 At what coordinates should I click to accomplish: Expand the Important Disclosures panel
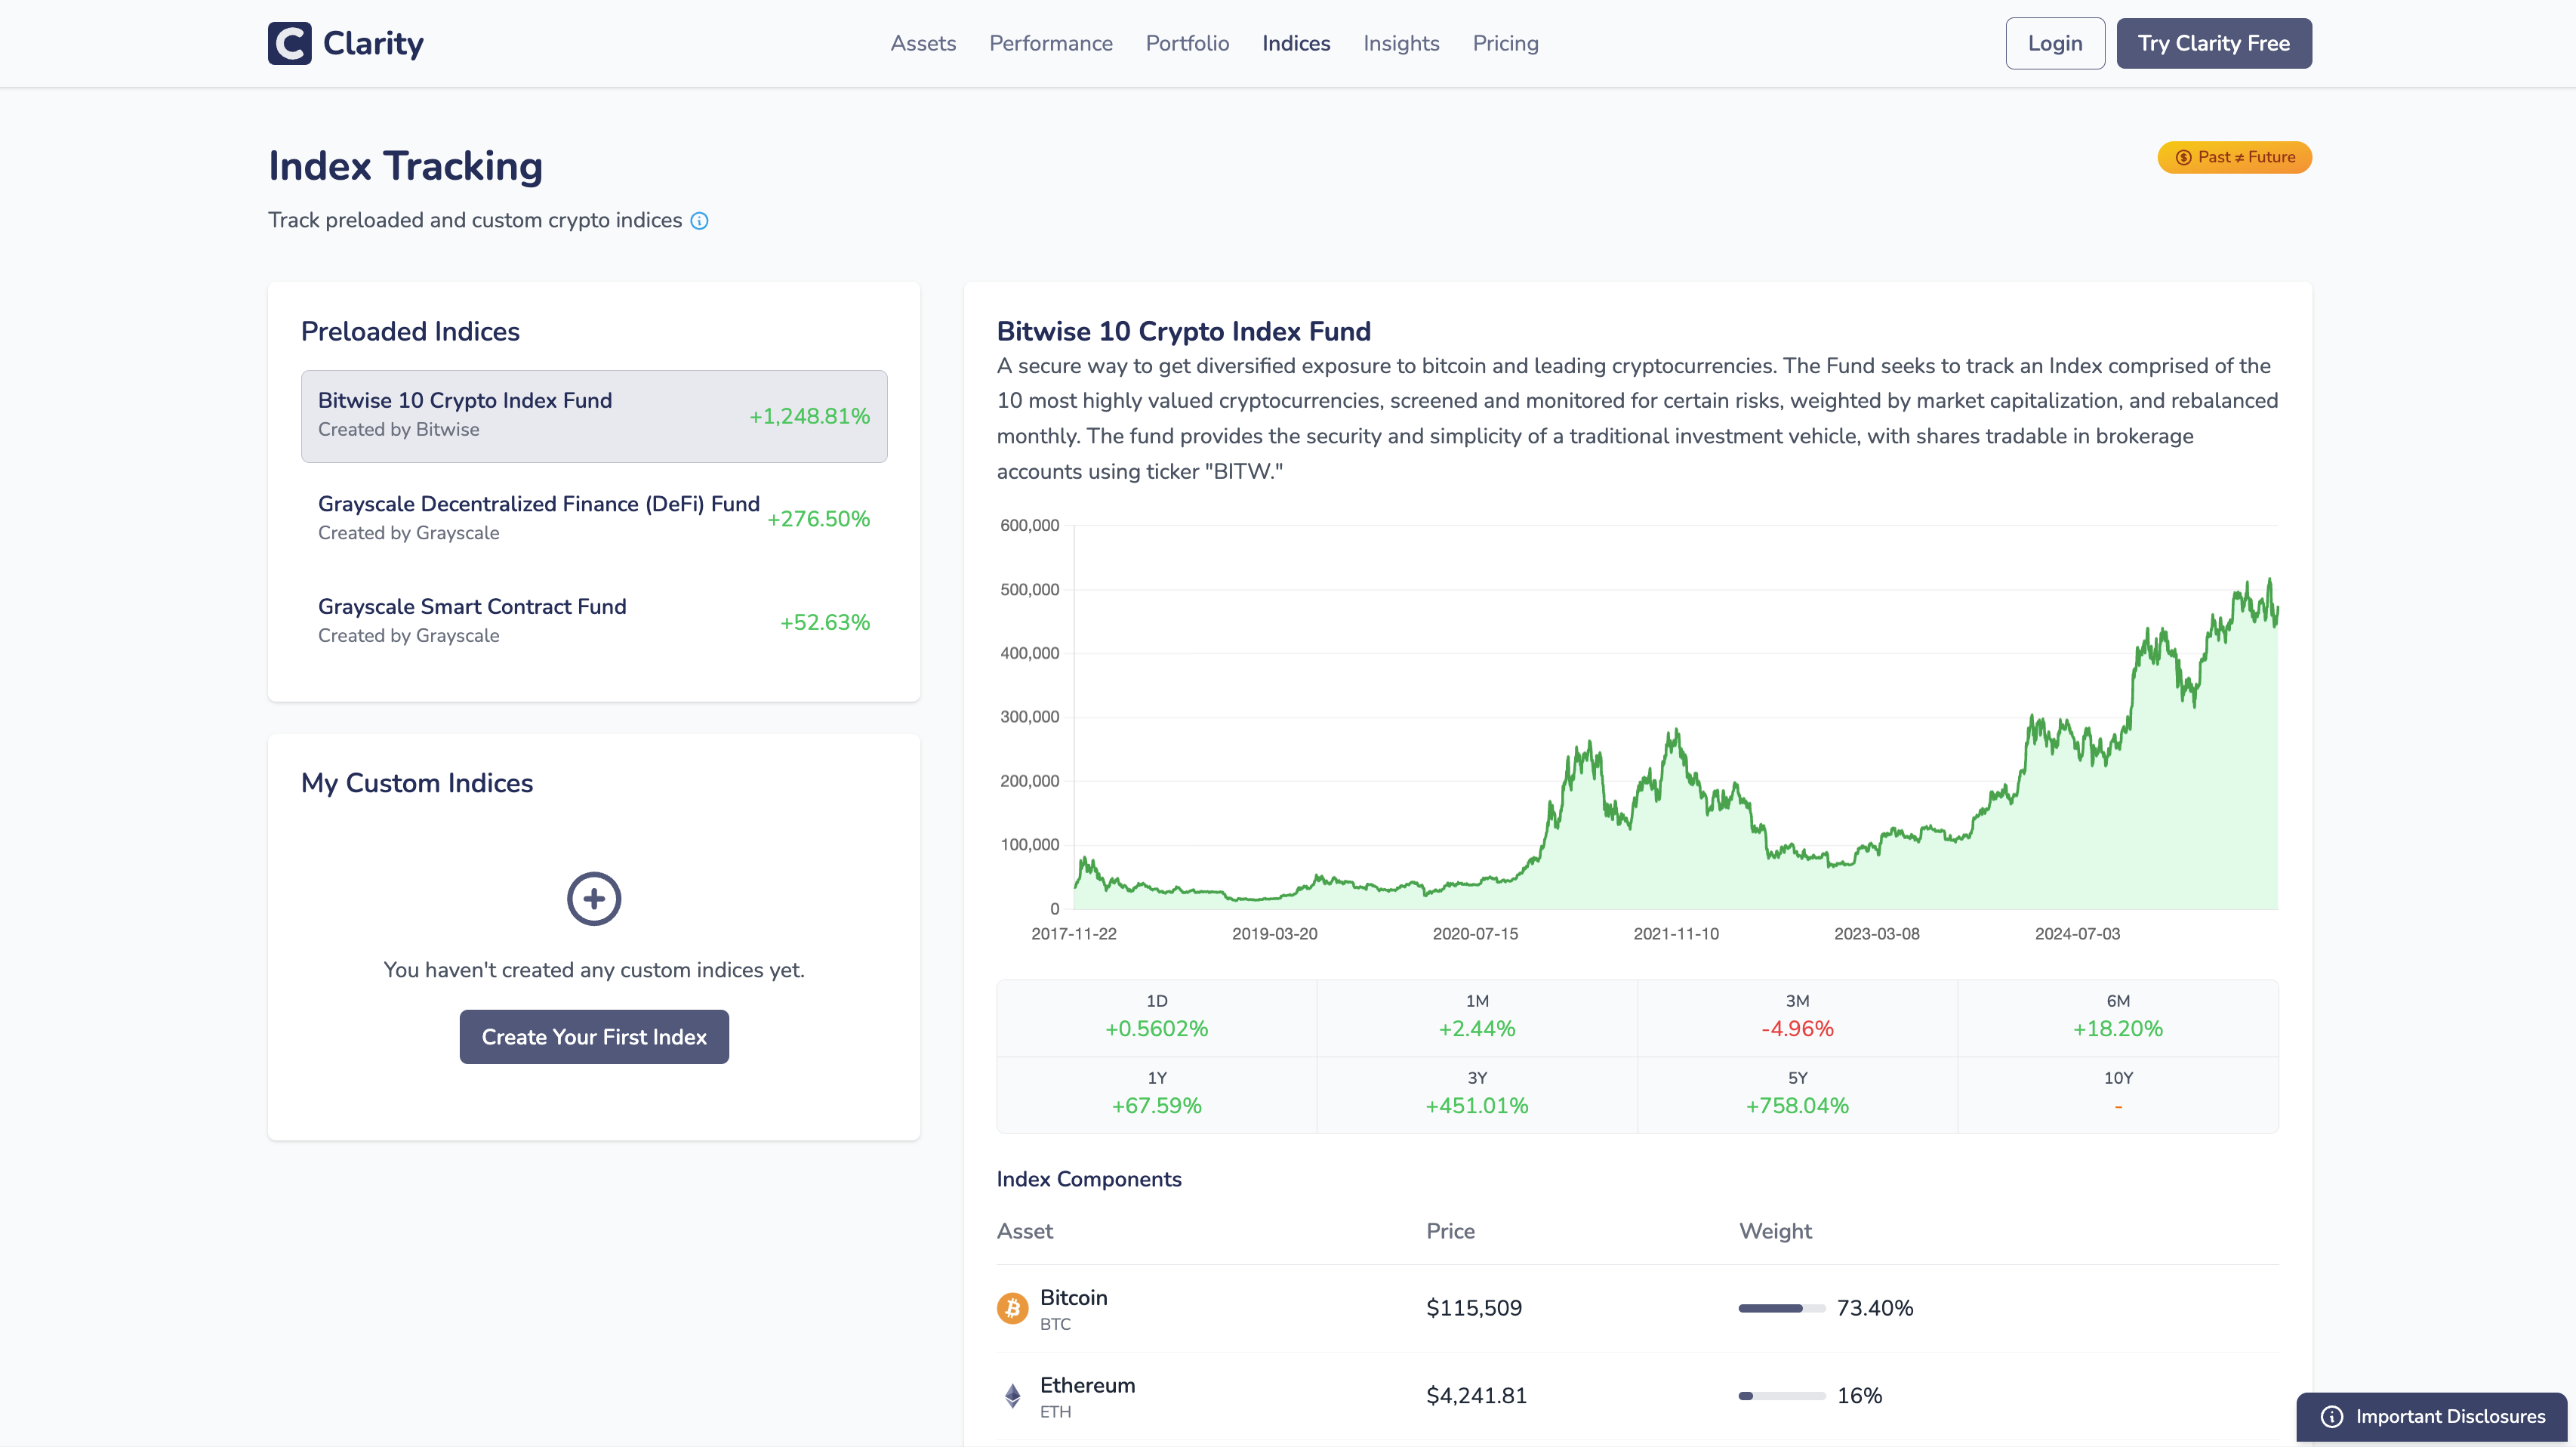click(2432, 1417)
